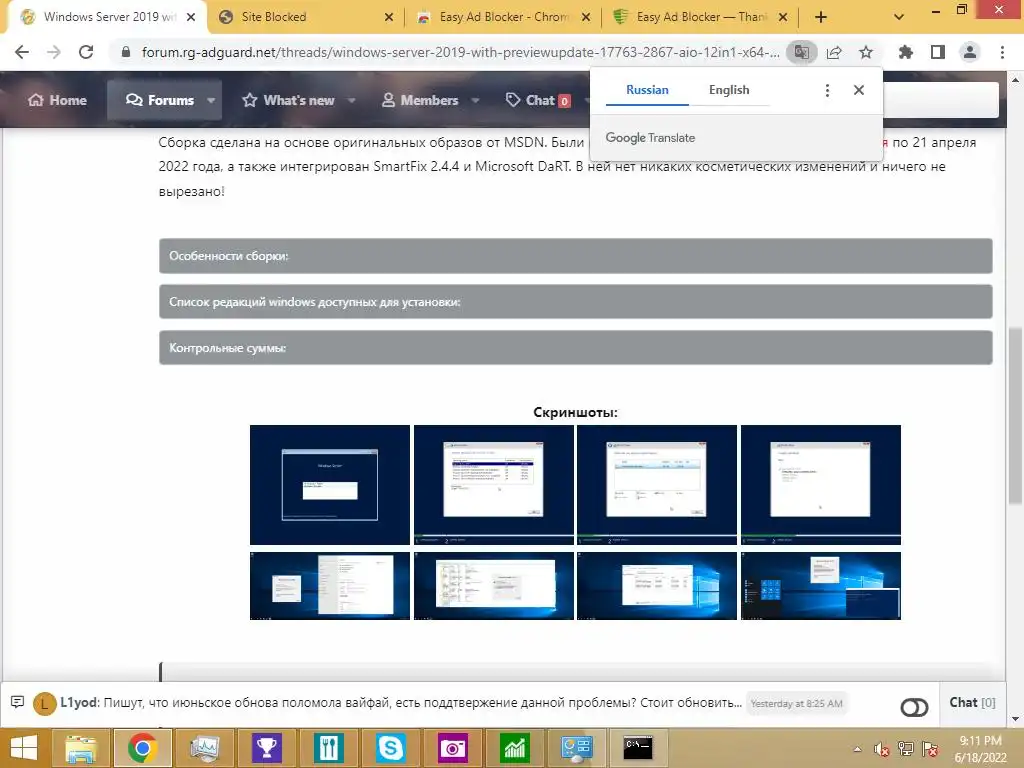Select Russian in translate popup

tap(647, 90)
